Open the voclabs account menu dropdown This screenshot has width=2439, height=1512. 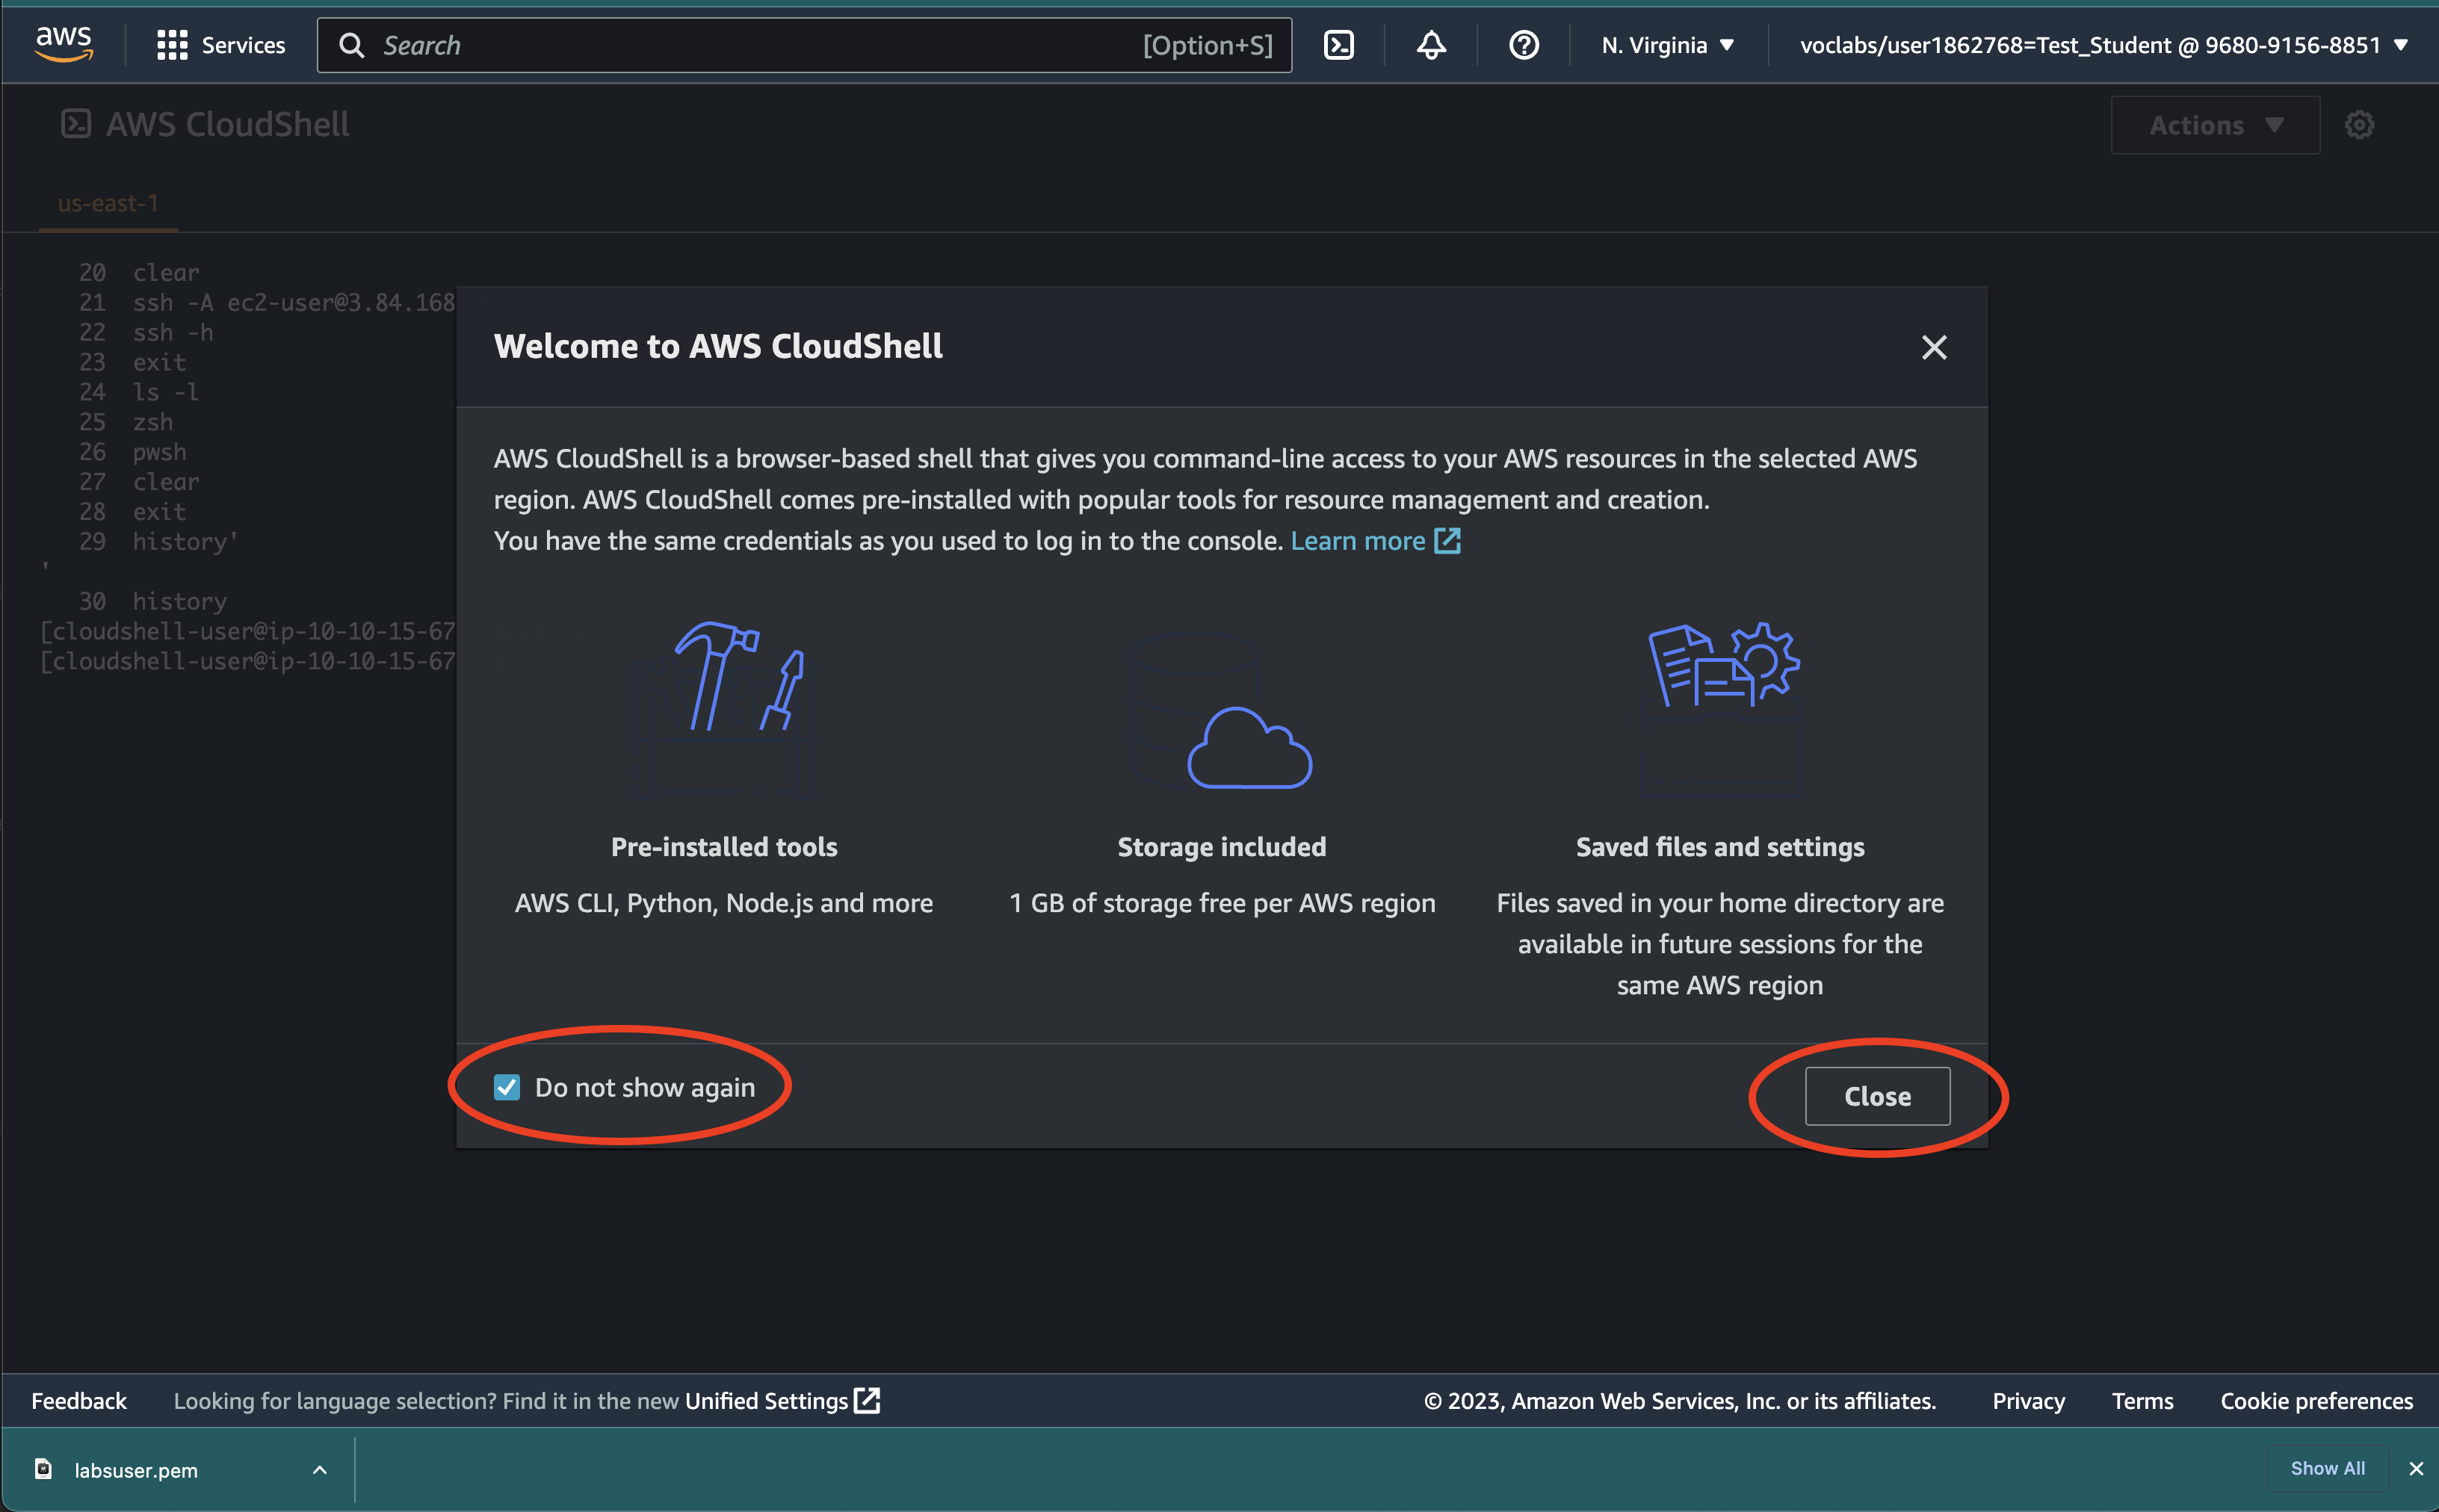[x=2103, y=45]
